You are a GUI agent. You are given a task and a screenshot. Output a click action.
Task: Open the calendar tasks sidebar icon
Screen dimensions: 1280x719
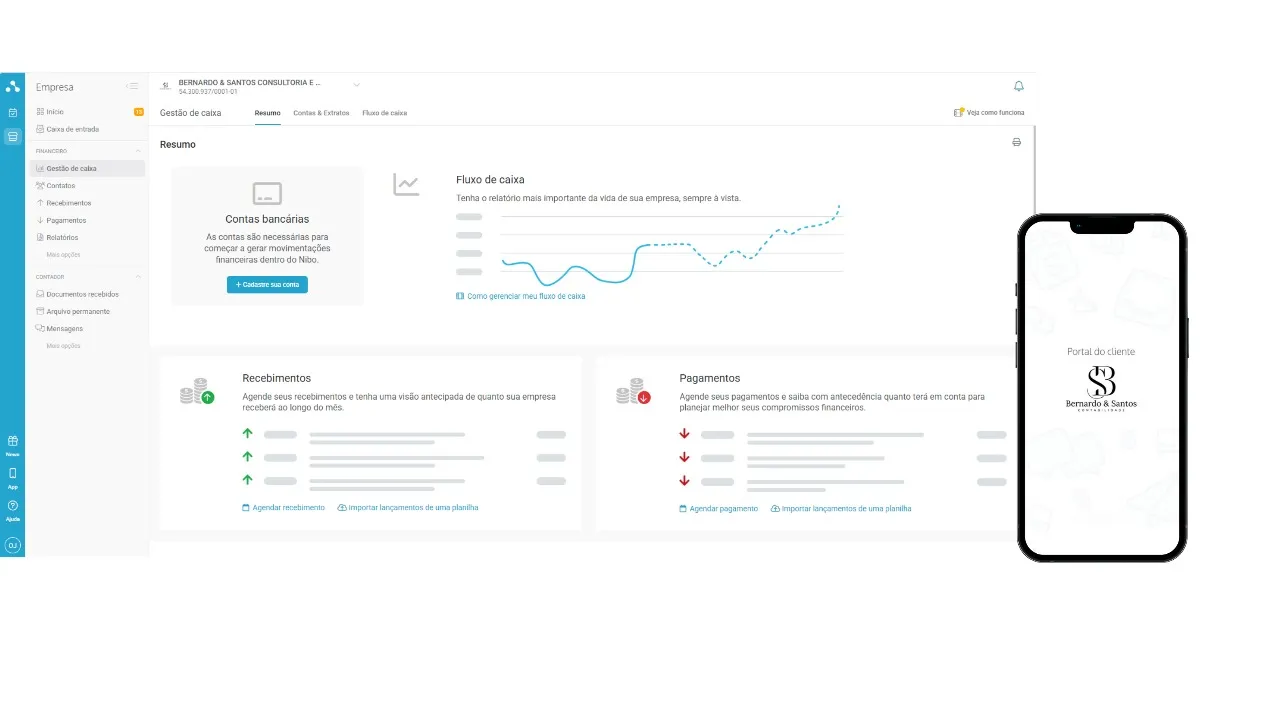click(x=13, y=113)
